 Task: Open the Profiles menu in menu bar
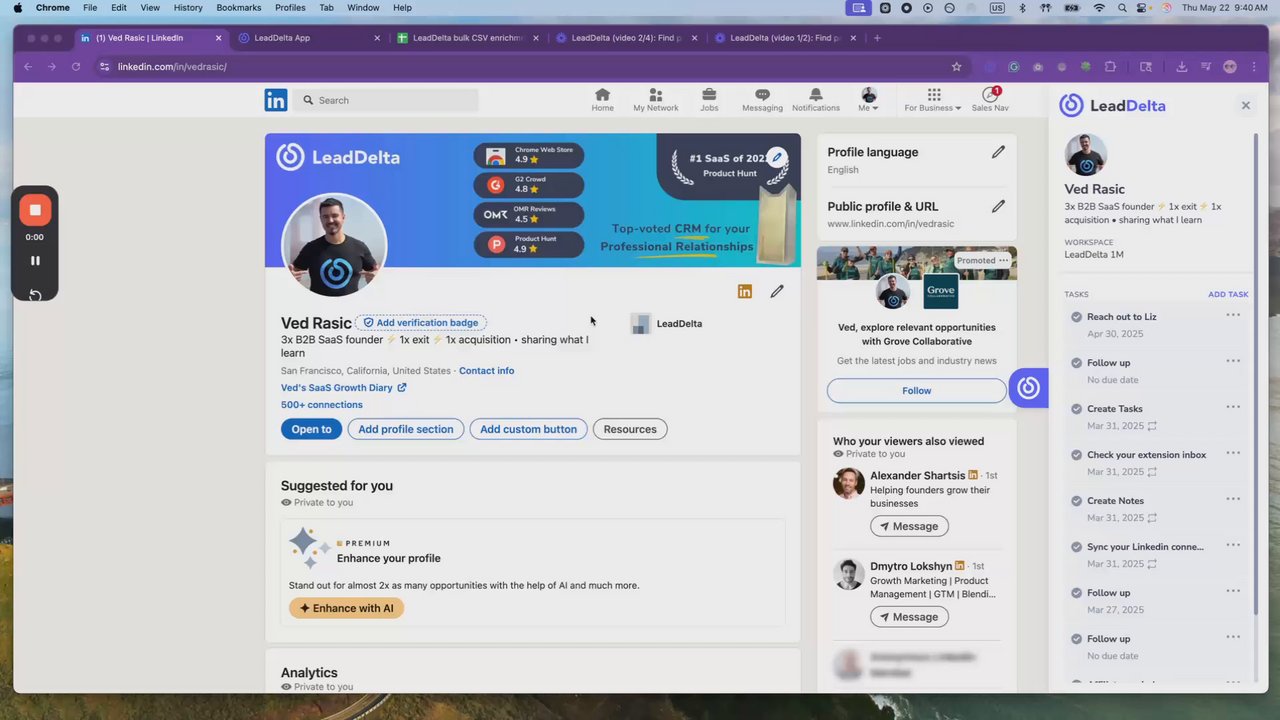[290, 8]
